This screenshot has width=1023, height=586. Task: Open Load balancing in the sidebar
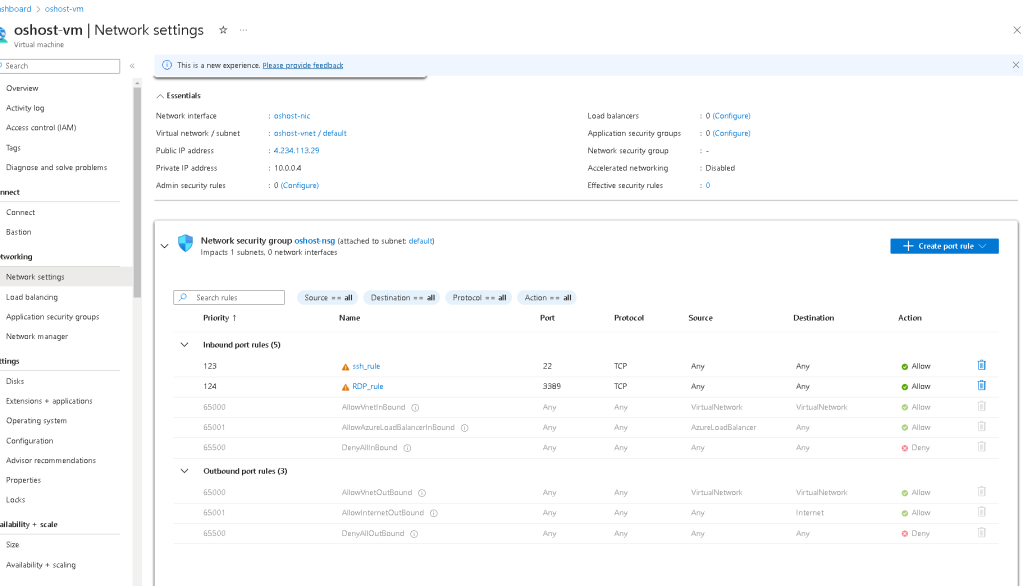click(32, 297)
